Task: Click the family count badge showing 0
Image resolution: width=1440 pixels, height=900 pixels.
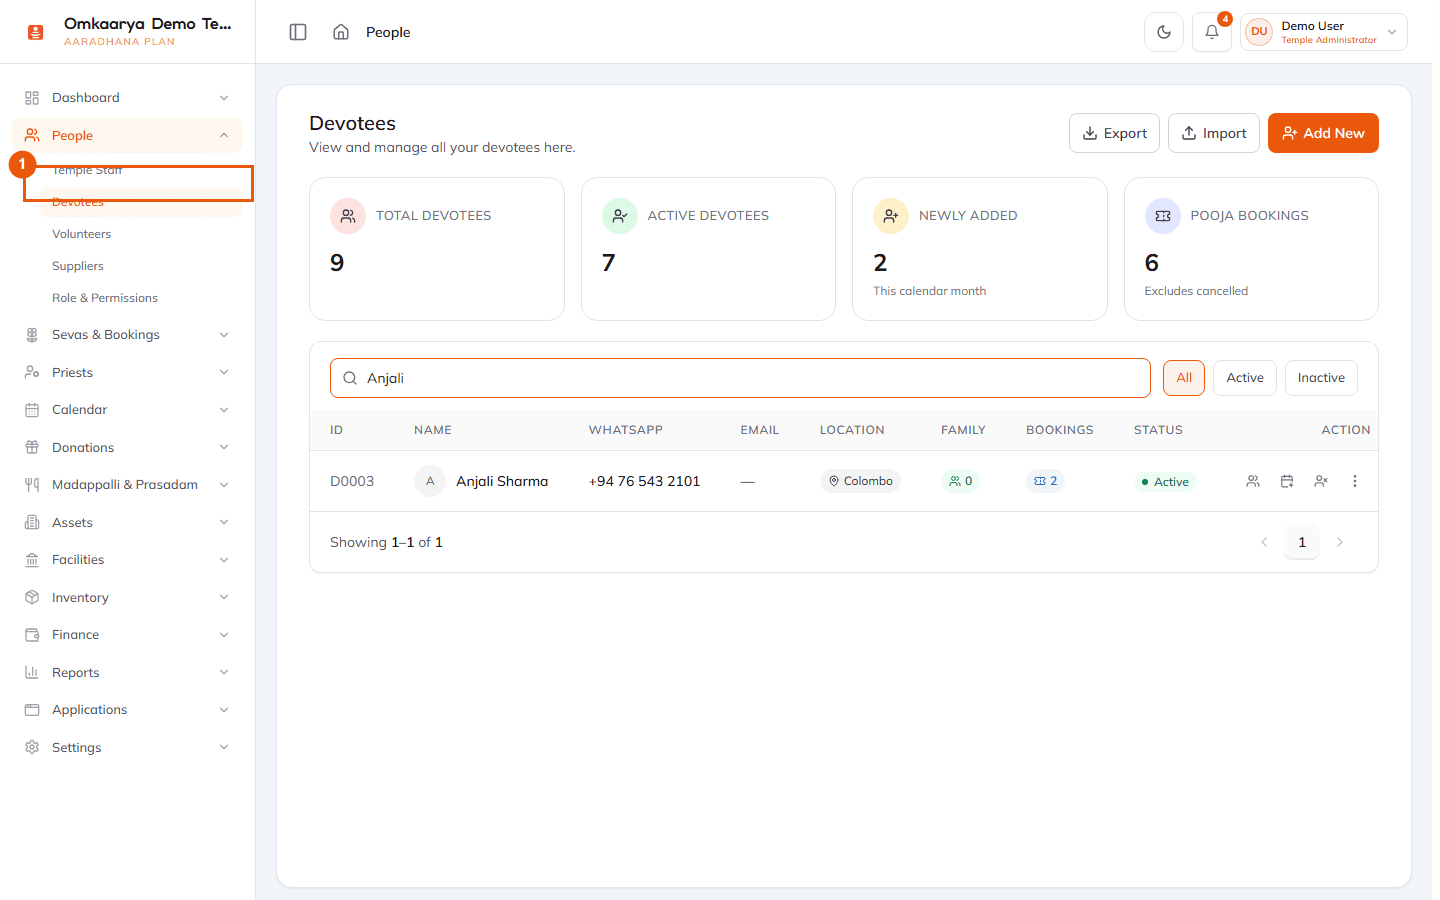Action: click(961, 481)
